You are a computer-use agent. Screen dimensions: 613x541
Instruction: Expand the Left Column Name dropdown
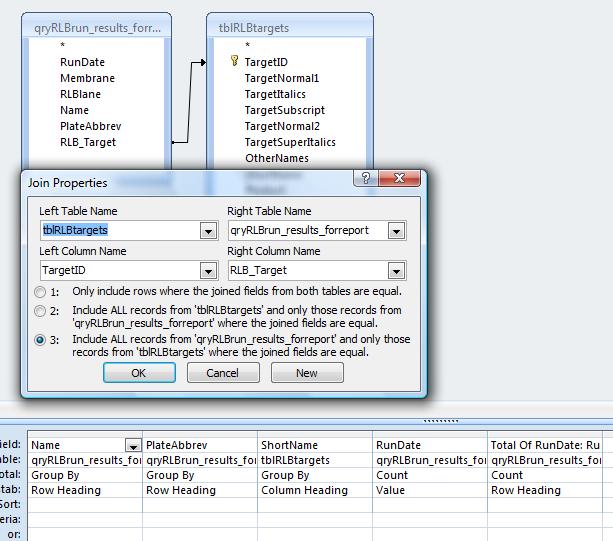click(208, 270)
